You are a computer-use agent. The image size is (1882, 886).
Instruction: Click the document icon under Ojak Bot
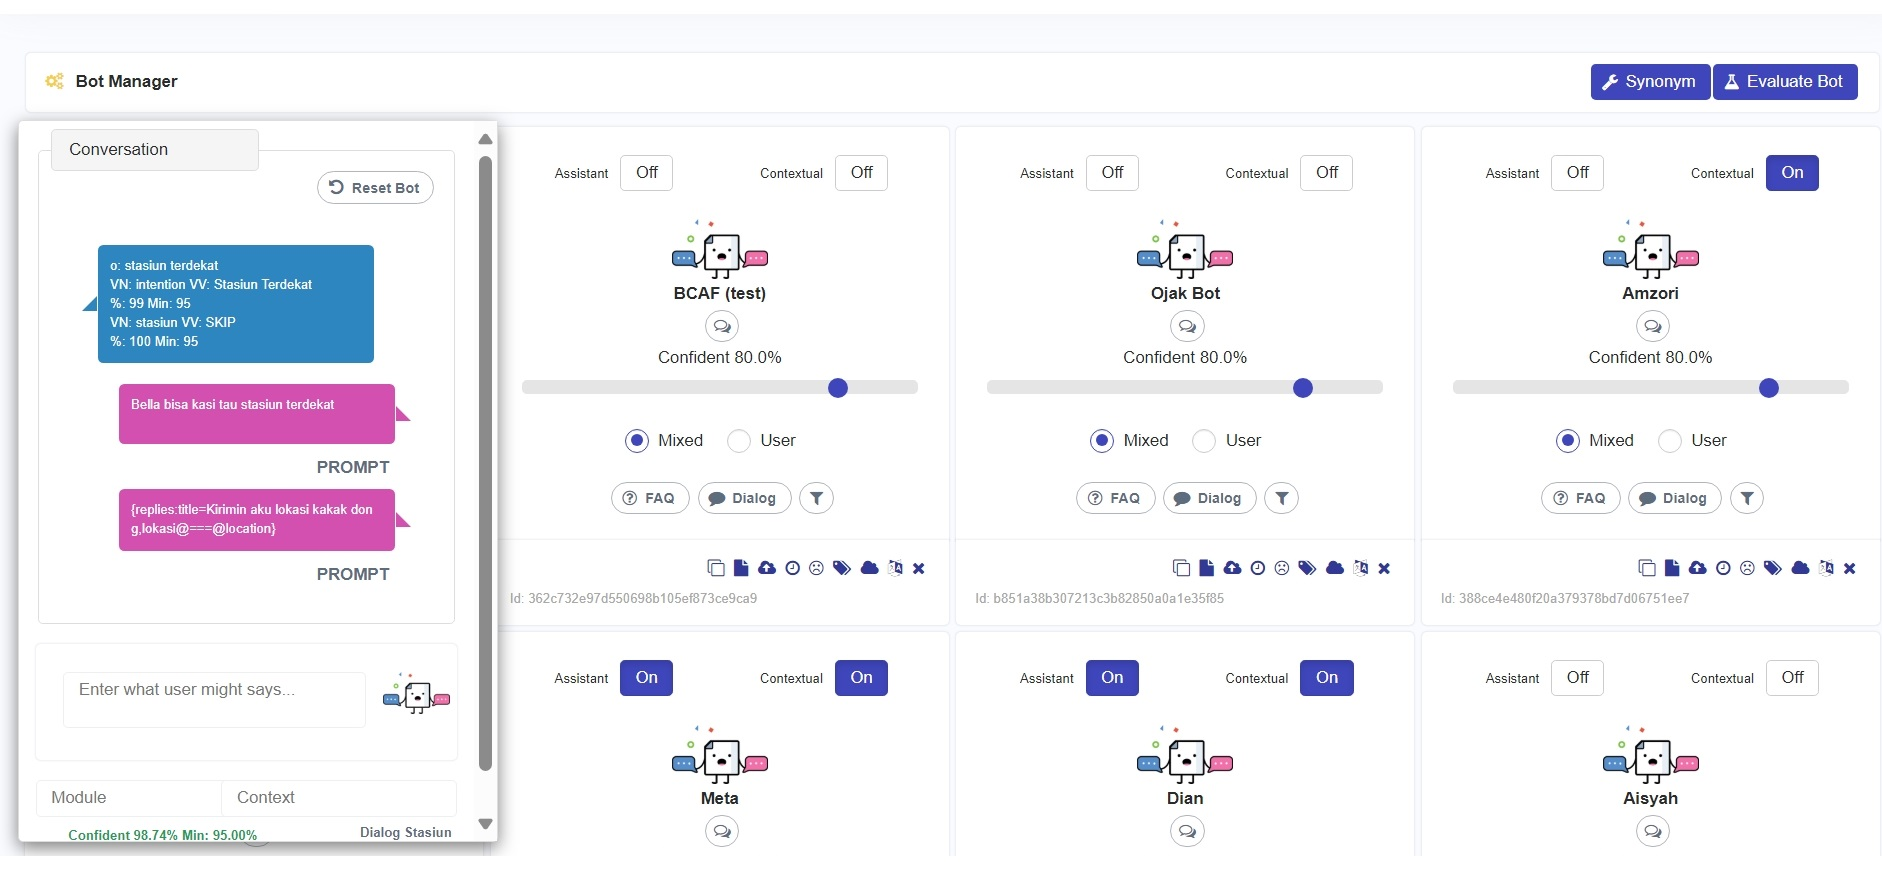coord(1206,568)
